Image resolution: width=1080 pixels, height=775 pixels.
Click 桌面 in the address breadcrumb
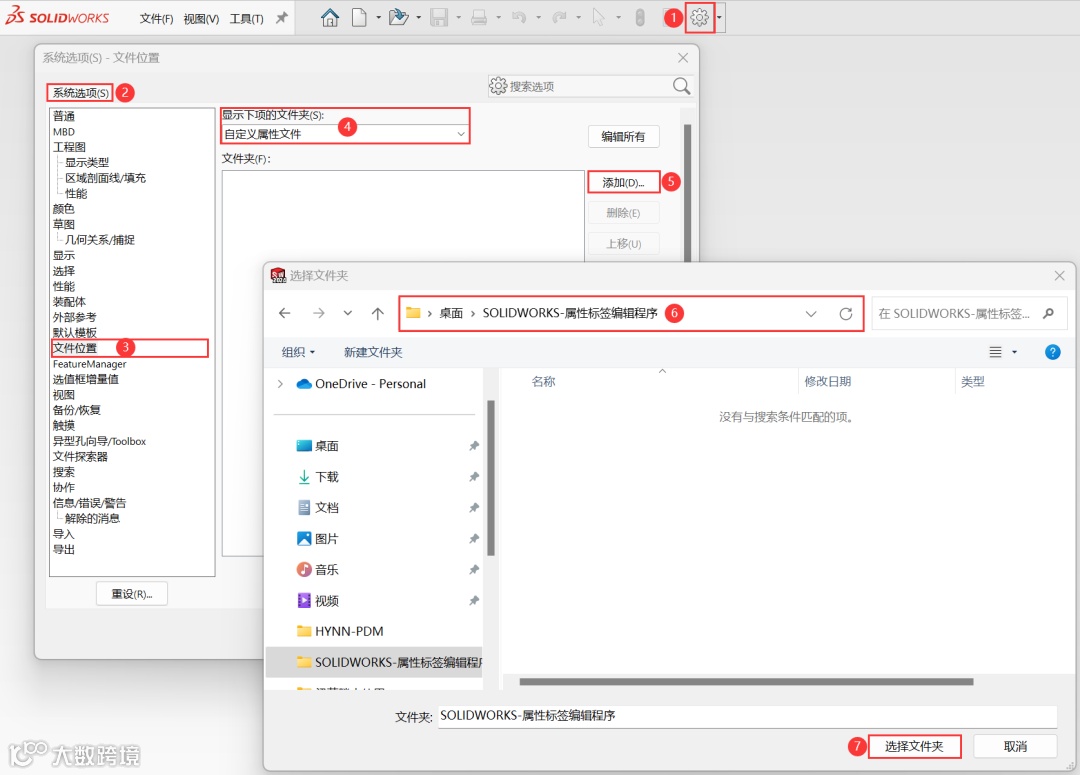451,313
